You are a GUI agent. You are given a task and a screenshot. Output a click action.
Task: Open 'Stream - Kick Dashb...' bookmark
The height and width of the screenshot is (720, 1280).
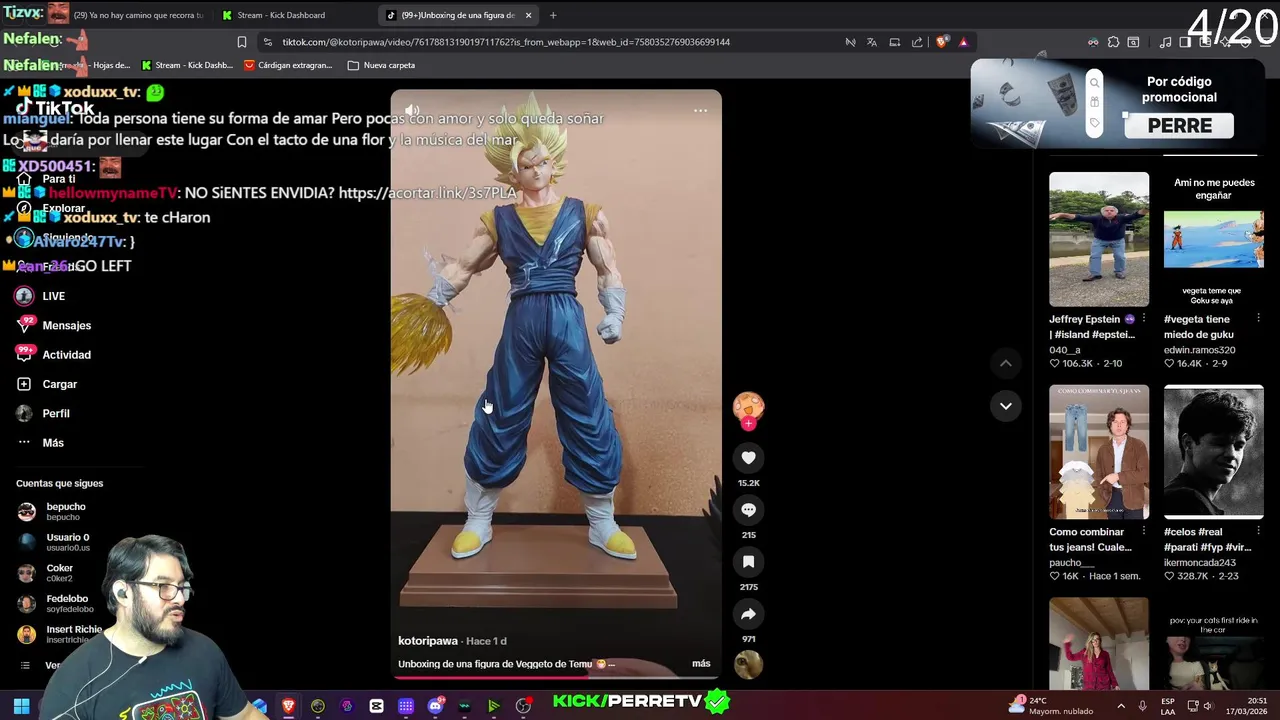tap(187, 65)
